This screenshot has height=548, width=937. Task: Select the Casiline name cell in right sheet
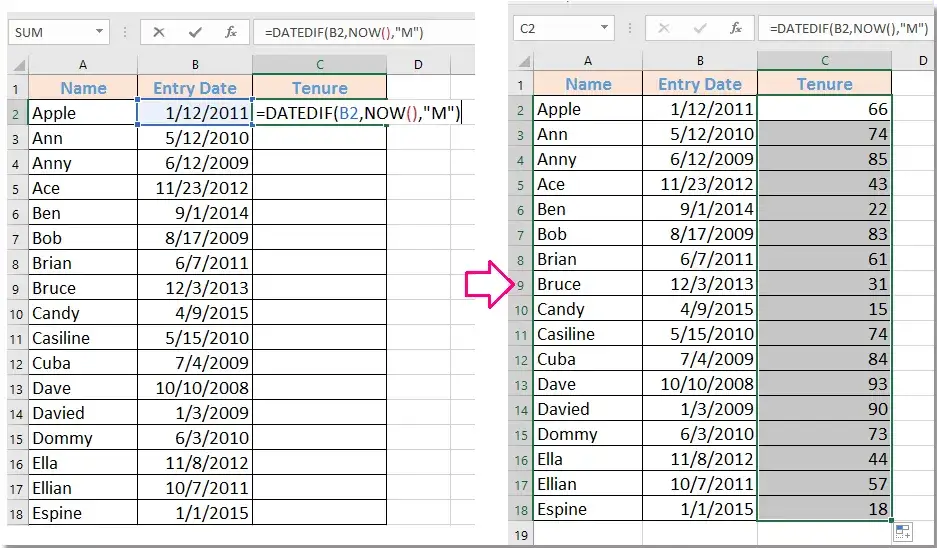click(x=587, y=334)
